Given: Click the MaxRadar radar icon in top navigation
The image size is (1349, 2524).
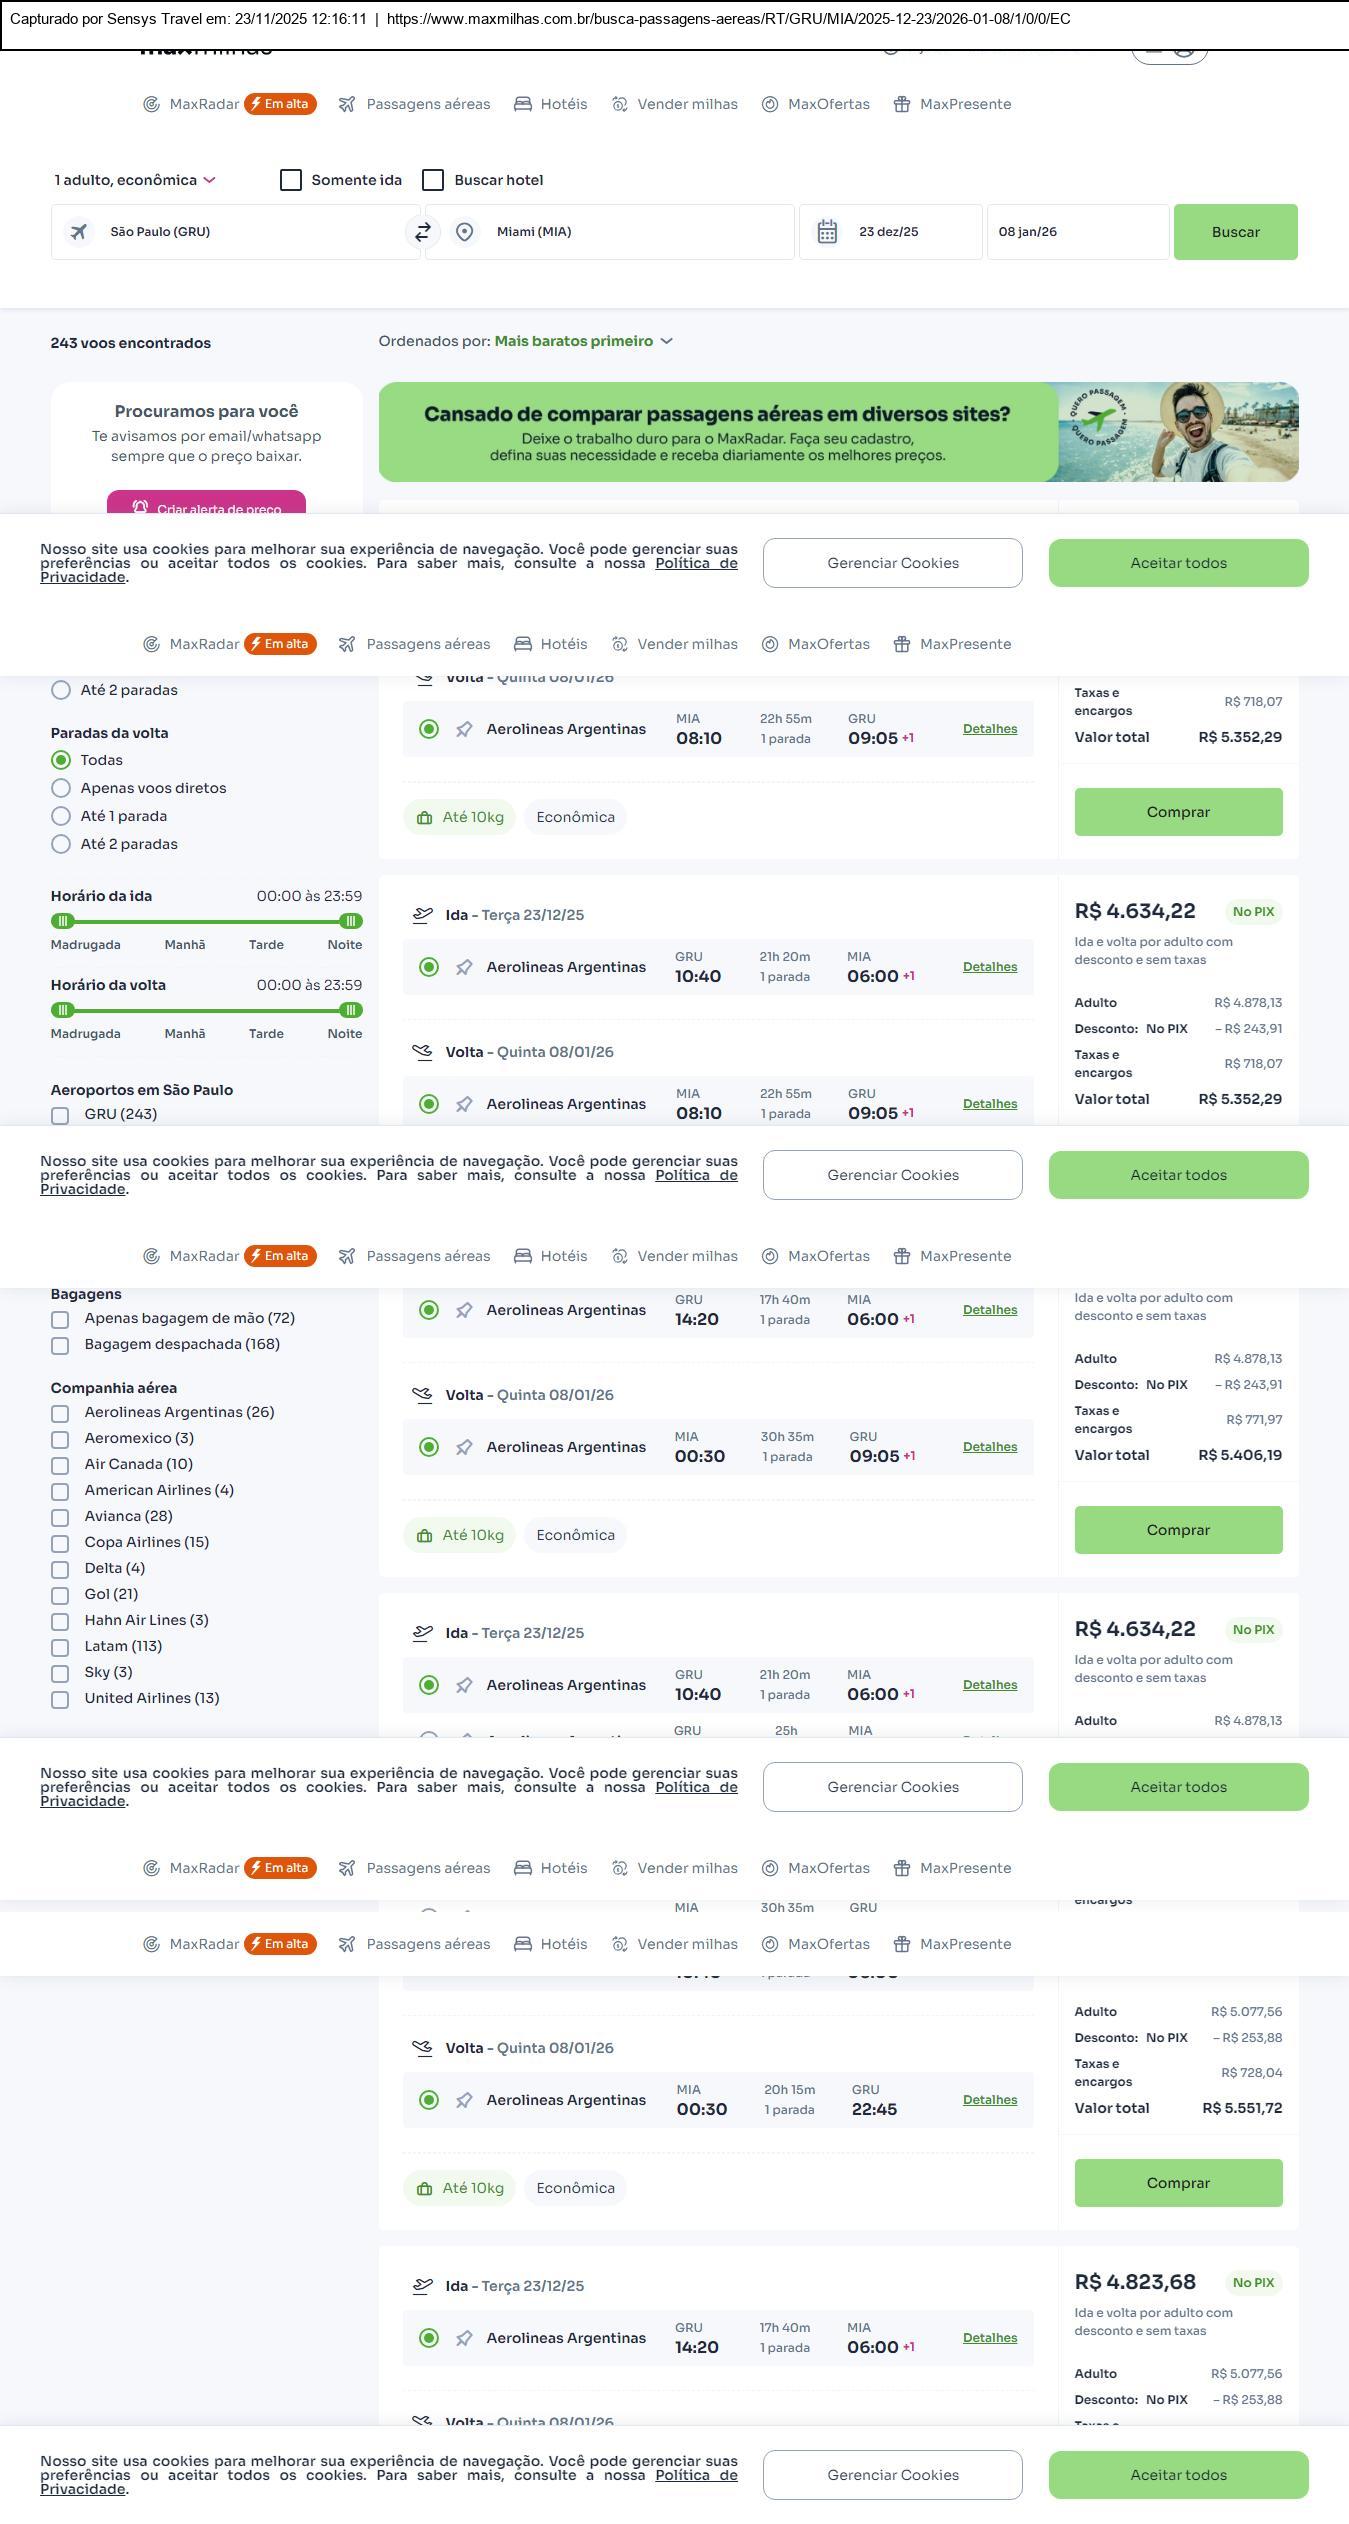Looking at the screenshot, I should [152, 104].
